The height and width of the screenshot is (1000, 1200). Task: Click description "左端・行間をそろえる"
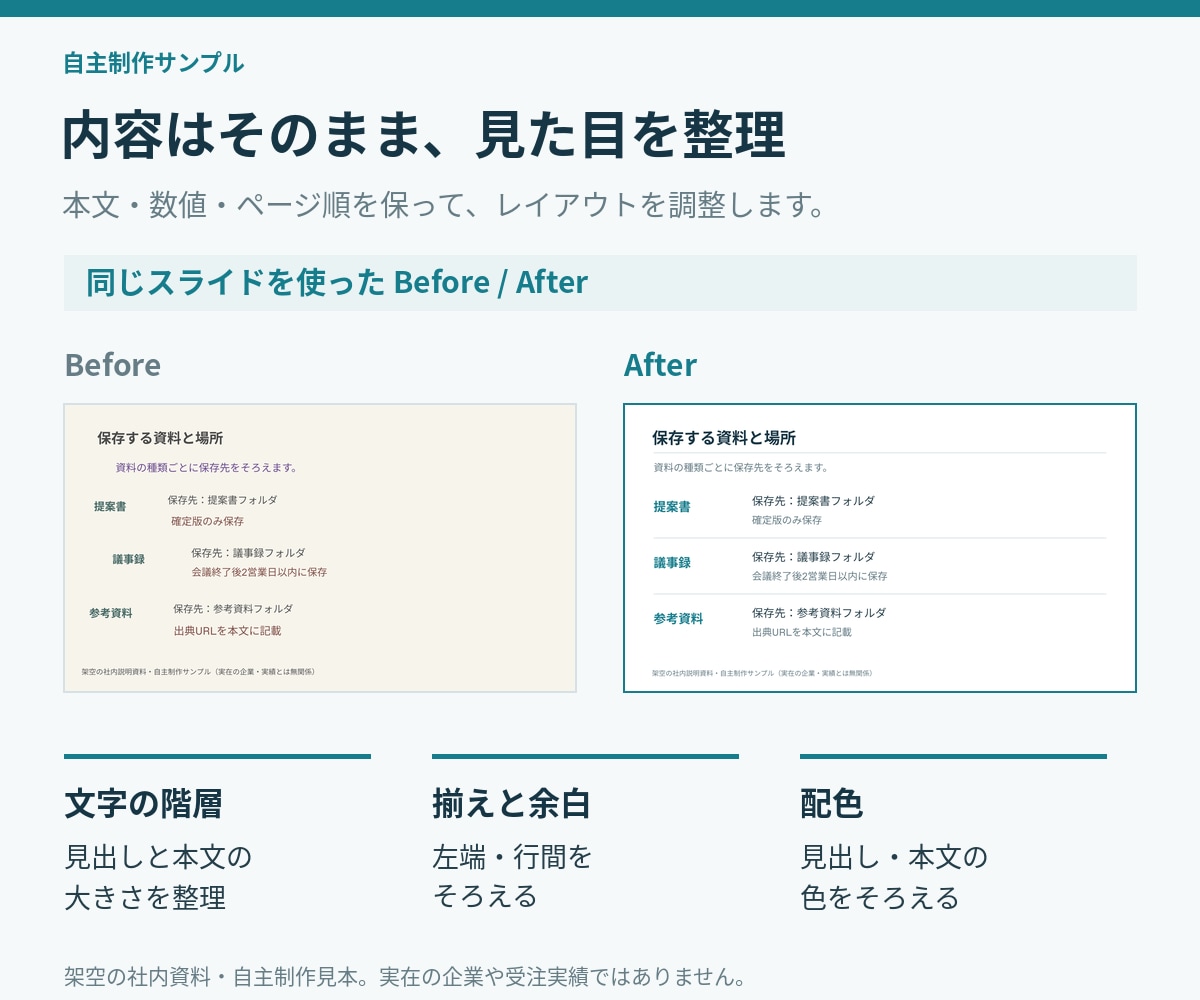(512, 876)
